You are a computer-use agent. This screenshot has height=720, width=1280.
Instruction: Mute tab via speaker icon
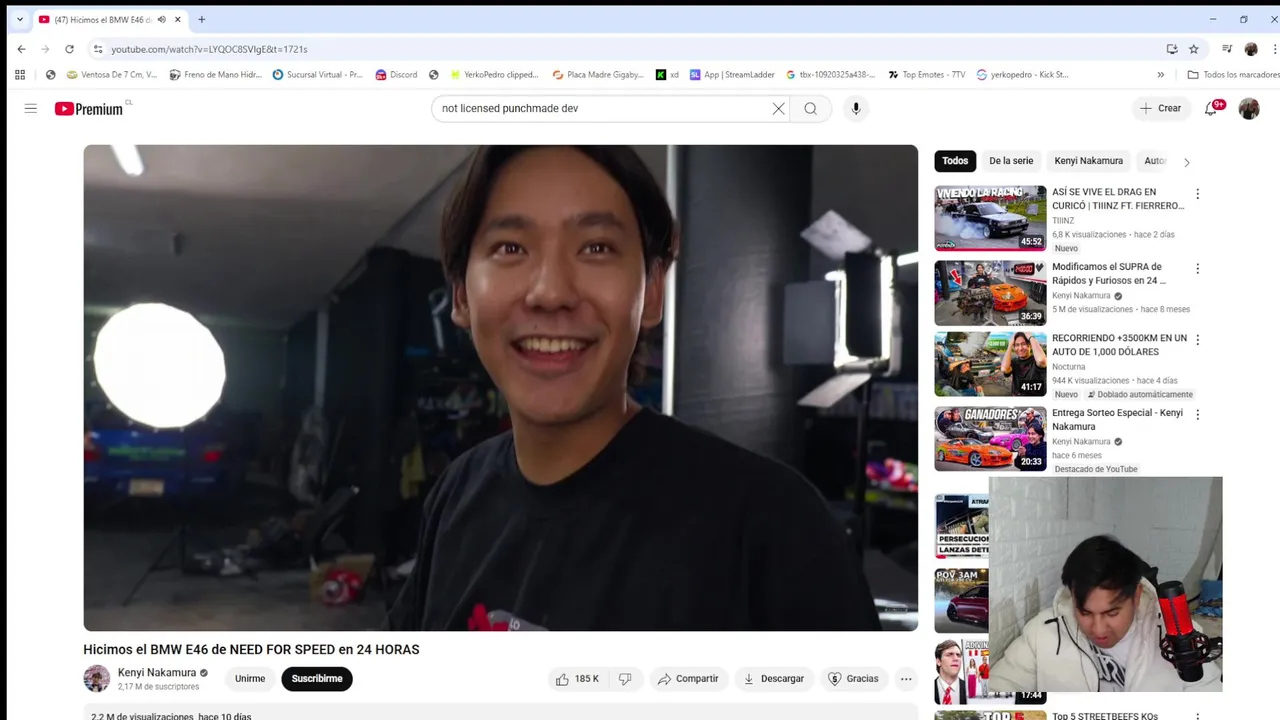tap(162, 19)
